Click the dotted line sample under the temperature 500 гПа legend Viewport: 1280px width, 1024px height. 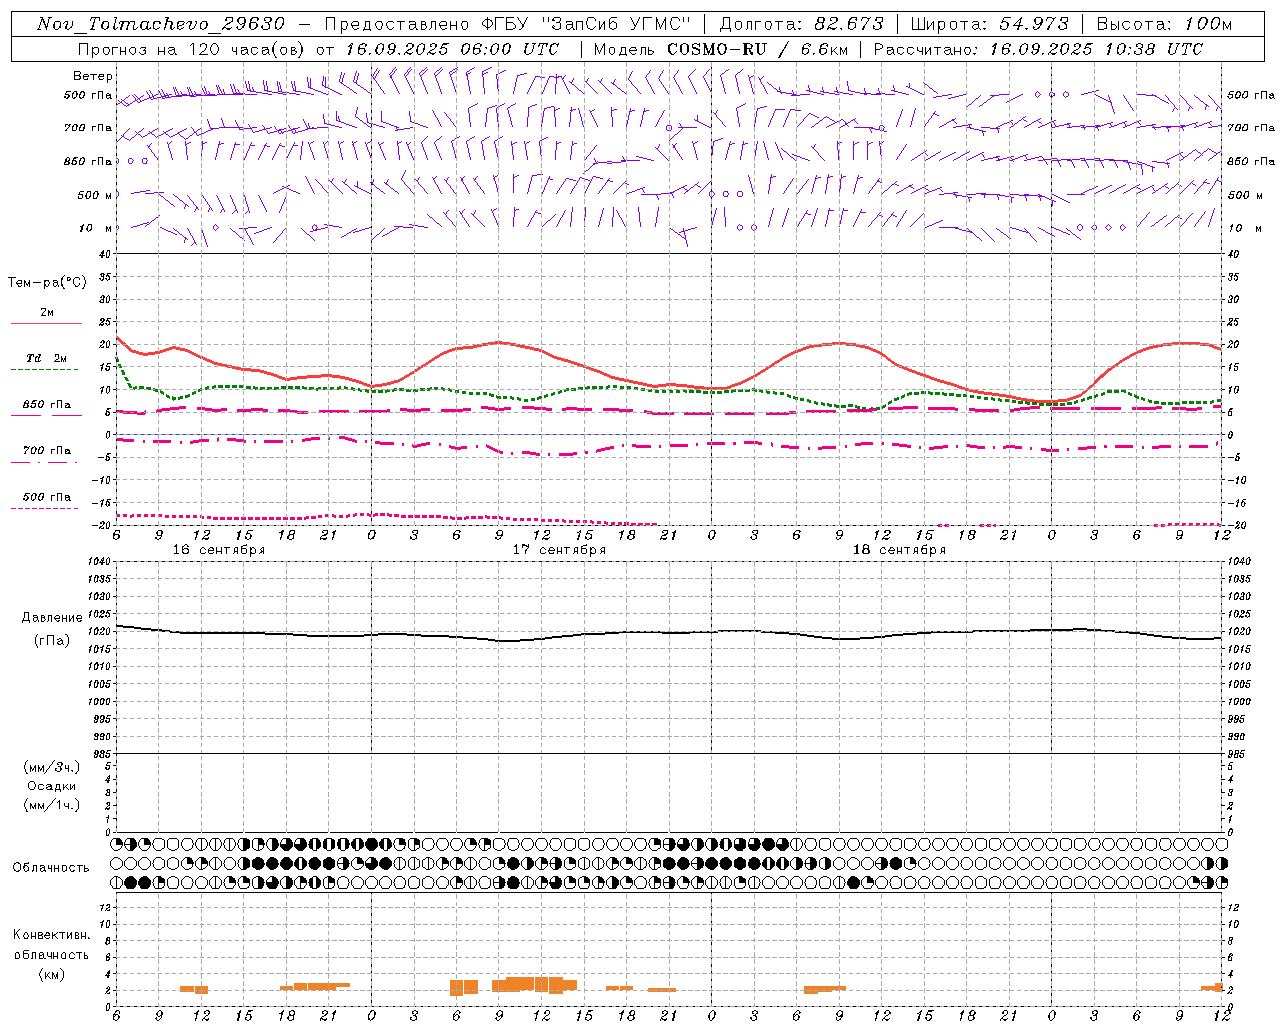click(44, 508)
